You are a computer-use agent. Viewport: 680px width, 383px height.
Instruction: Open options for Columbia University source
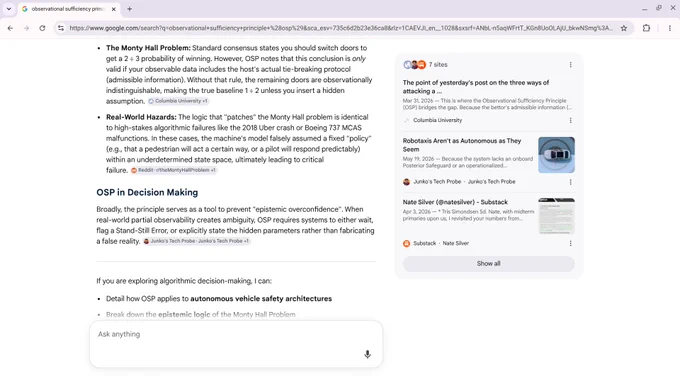(570, 120)
